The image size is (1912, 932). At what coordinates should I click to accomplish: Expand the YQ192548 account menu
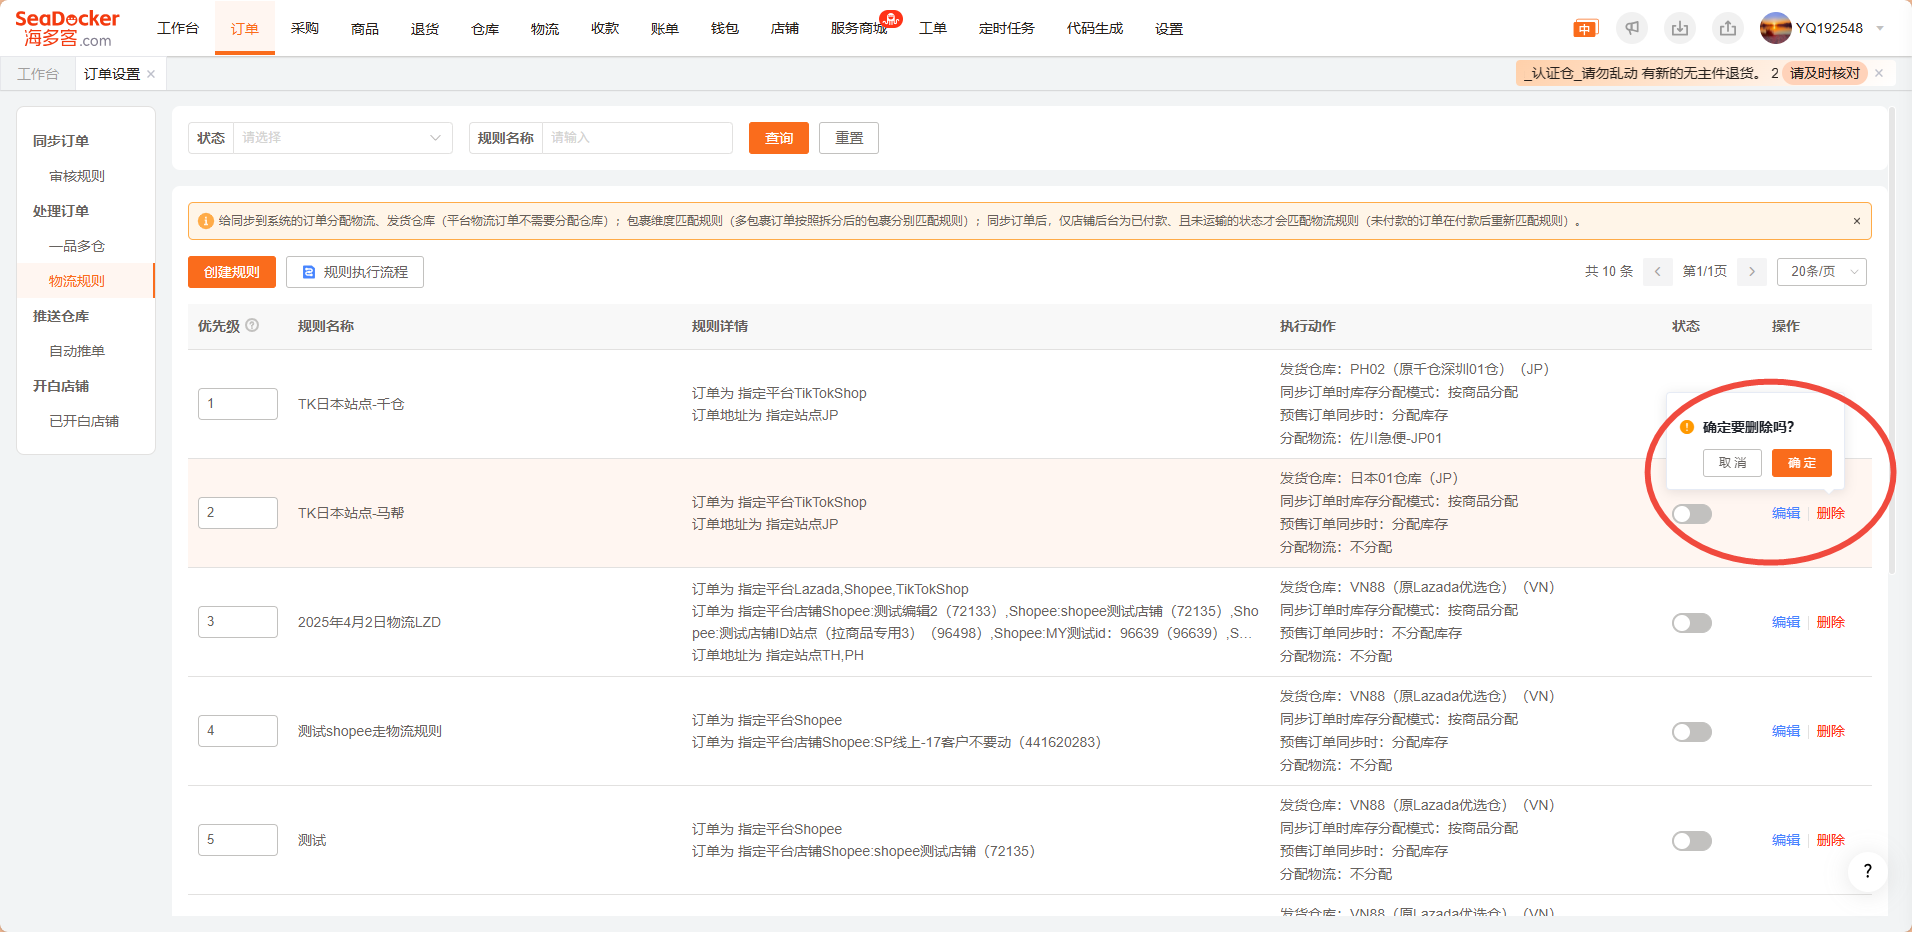click(1879, 28)
